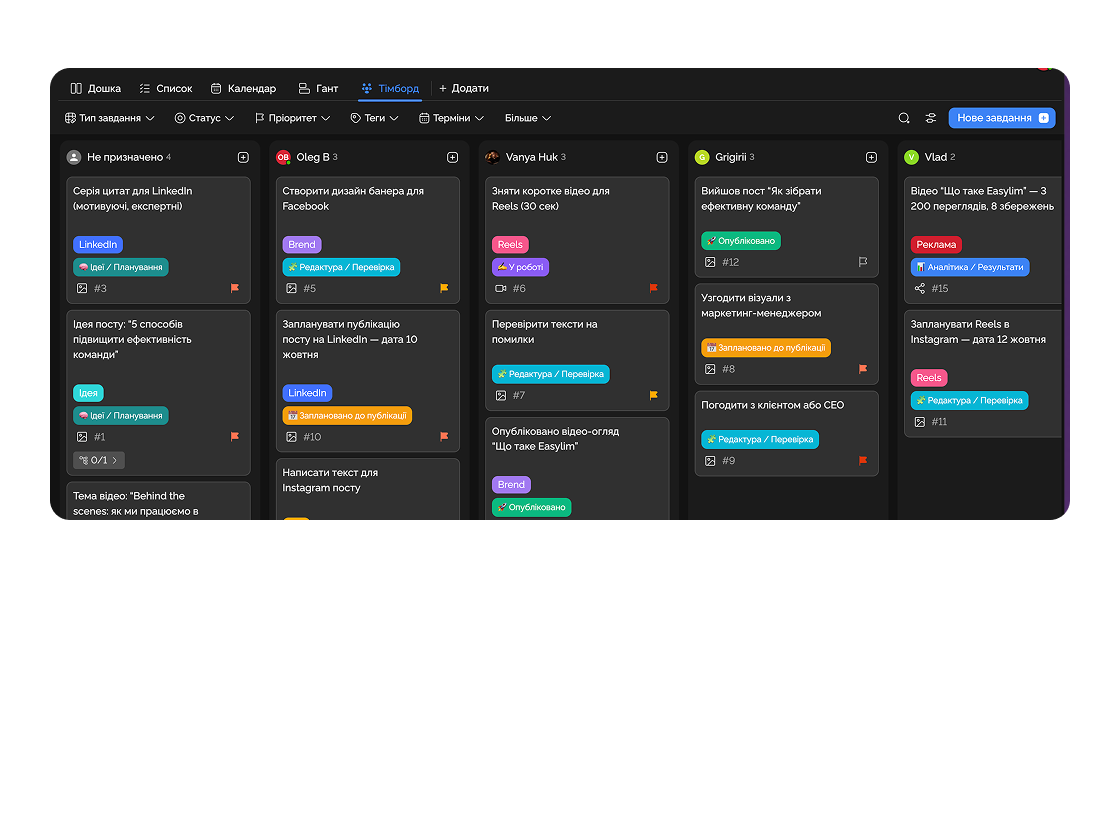Click the Додати view button
Viewport: 1118px width, 838px height.
click(x=464, y=88)
